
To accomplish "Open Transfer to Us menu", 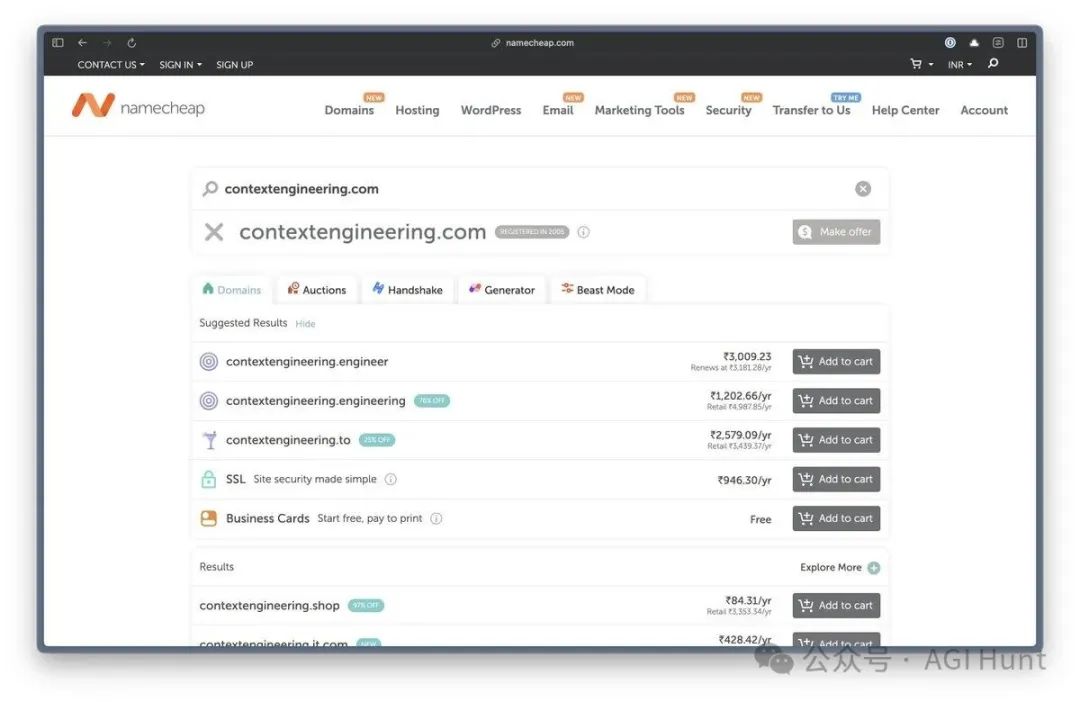I will [x=811, y=110].
